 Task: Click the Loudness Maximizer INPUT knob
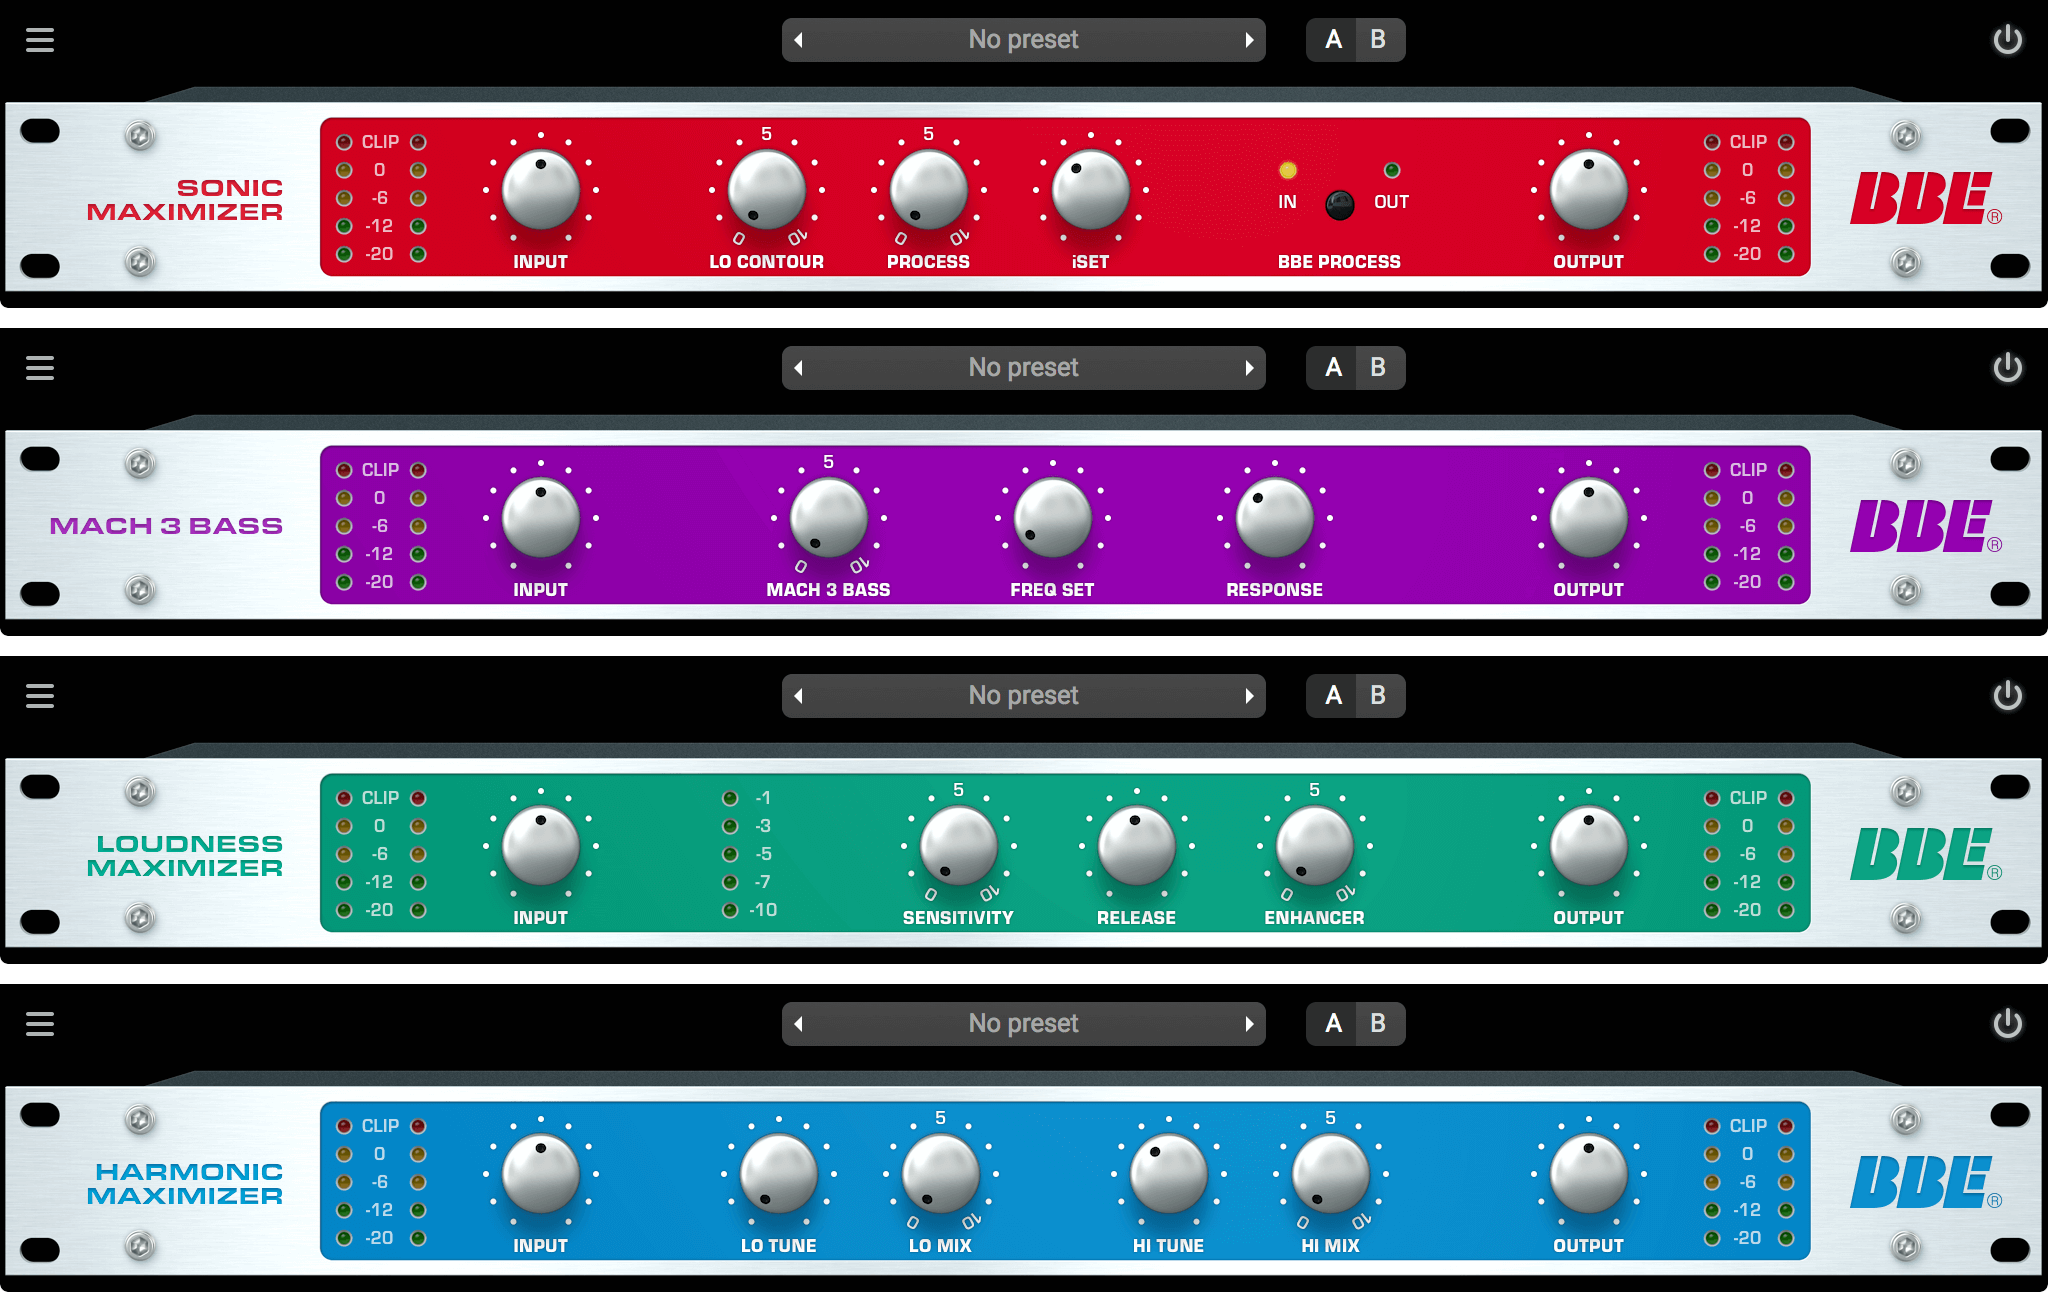(541, 846)
